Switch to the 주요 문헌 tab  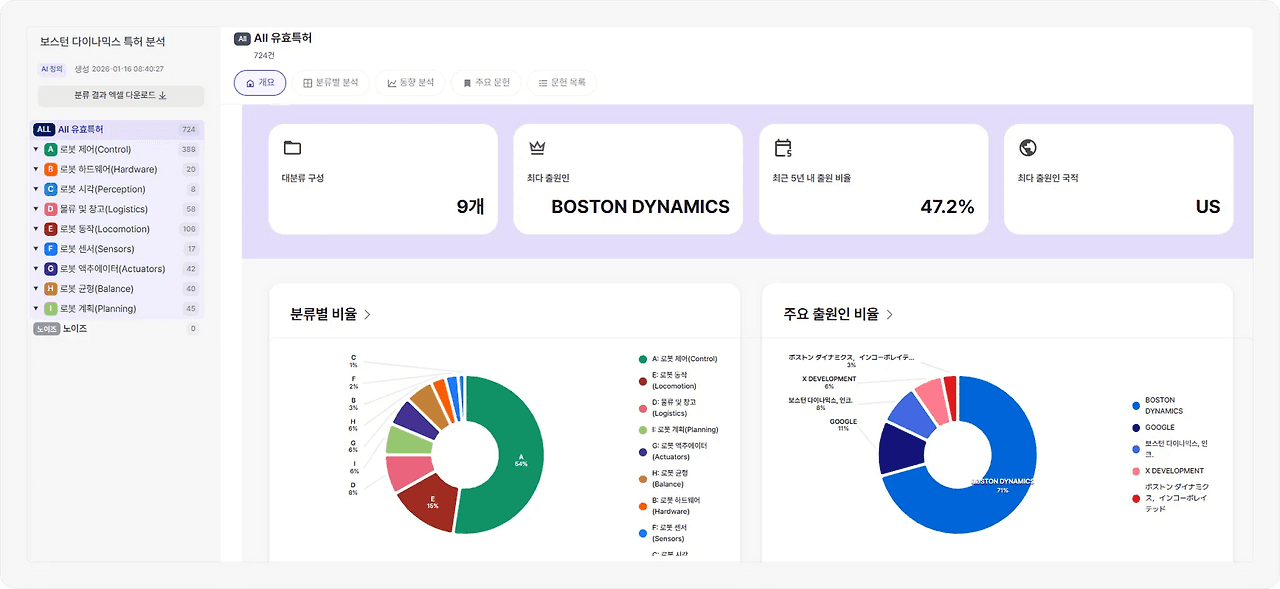pos(486,83)
